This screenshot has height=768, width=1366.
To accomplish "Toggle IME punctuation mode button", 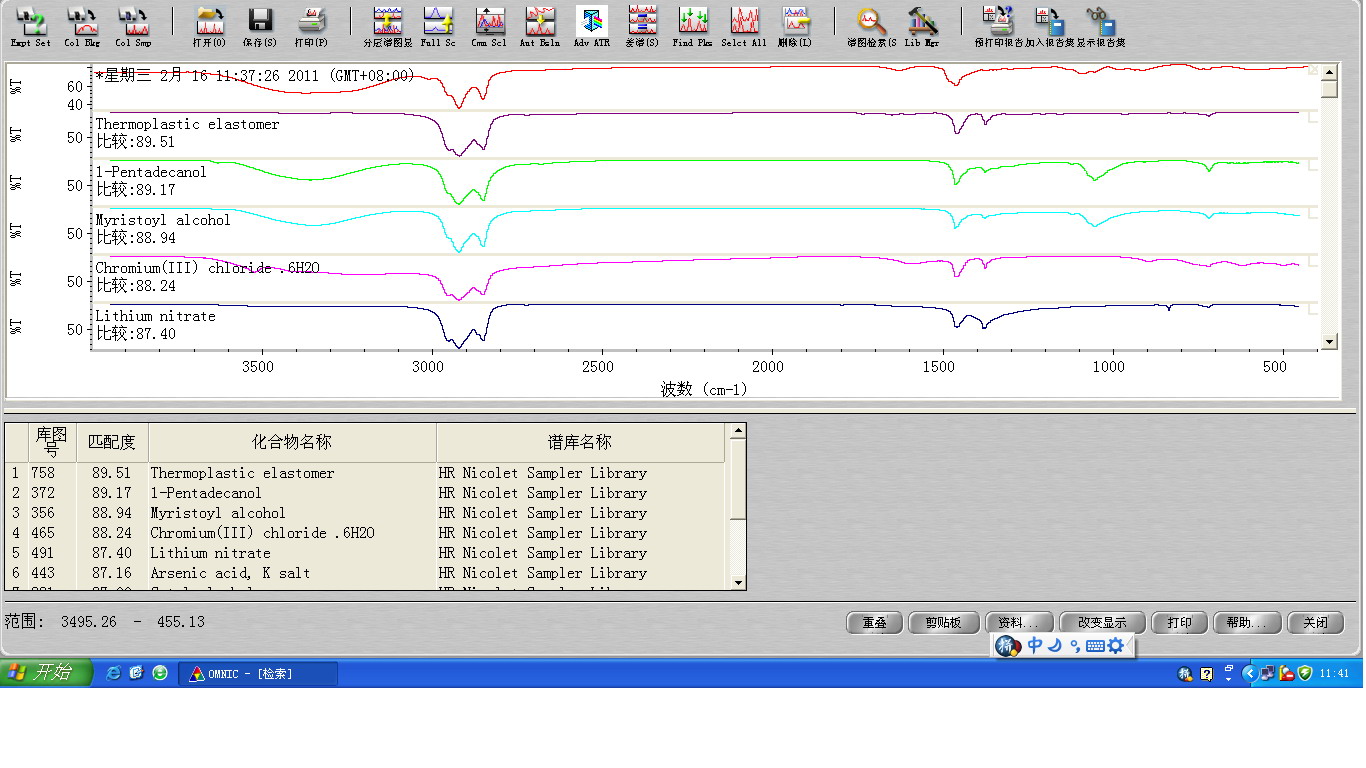I will pyautogui.click(x=1075, y=646).
